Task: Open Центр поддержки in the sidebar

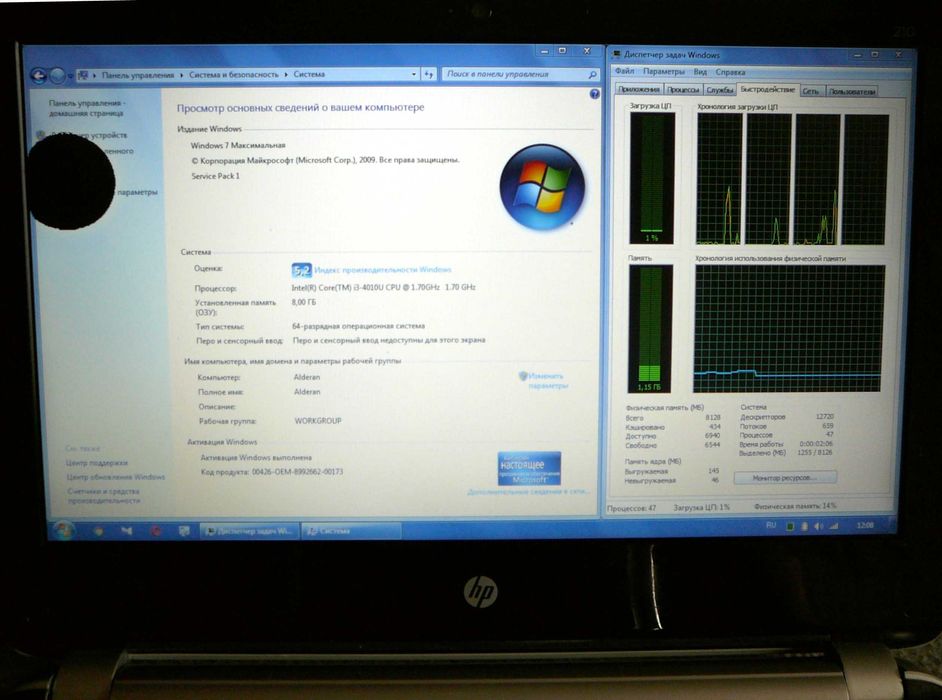Action: click(x=97, y=463)
